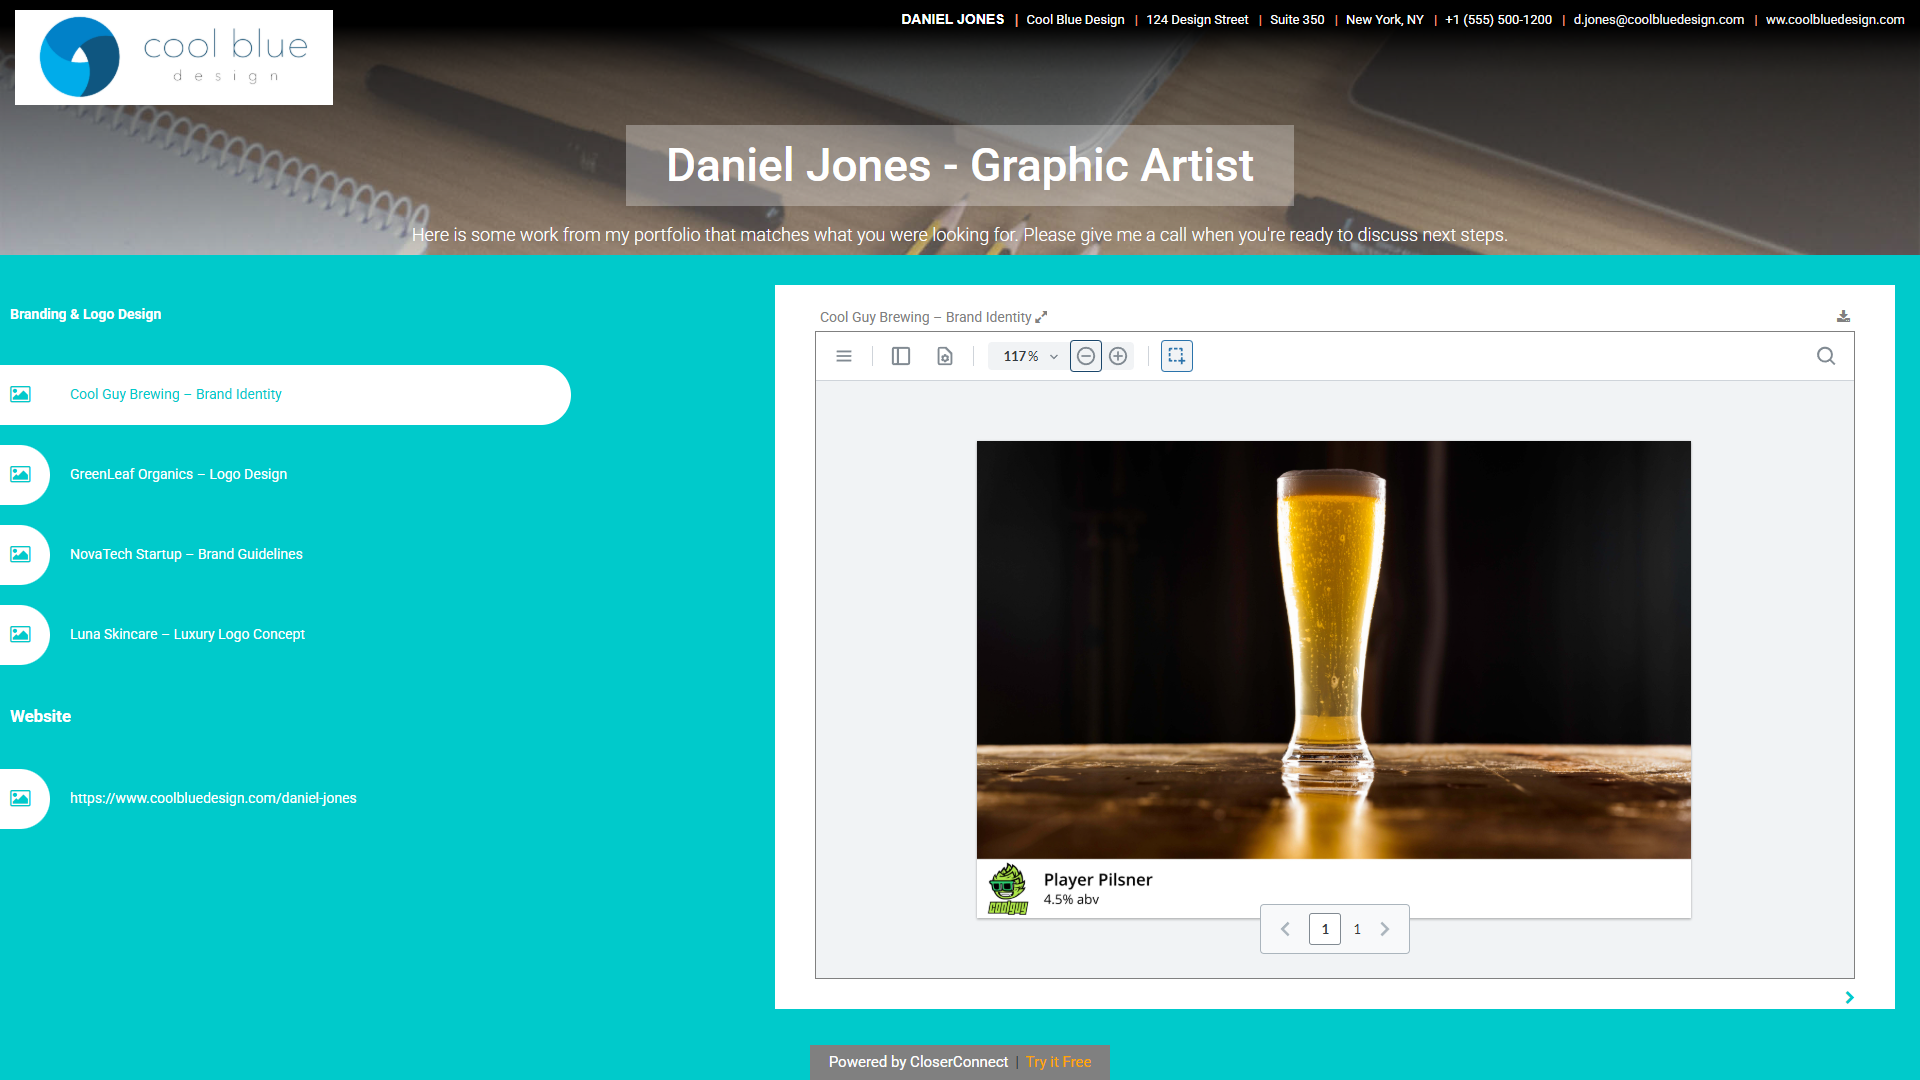Image resolution: width=1920 pixels, height=1080 pixels.
Task: Click the page number input box
Action: click(1325, 929)
